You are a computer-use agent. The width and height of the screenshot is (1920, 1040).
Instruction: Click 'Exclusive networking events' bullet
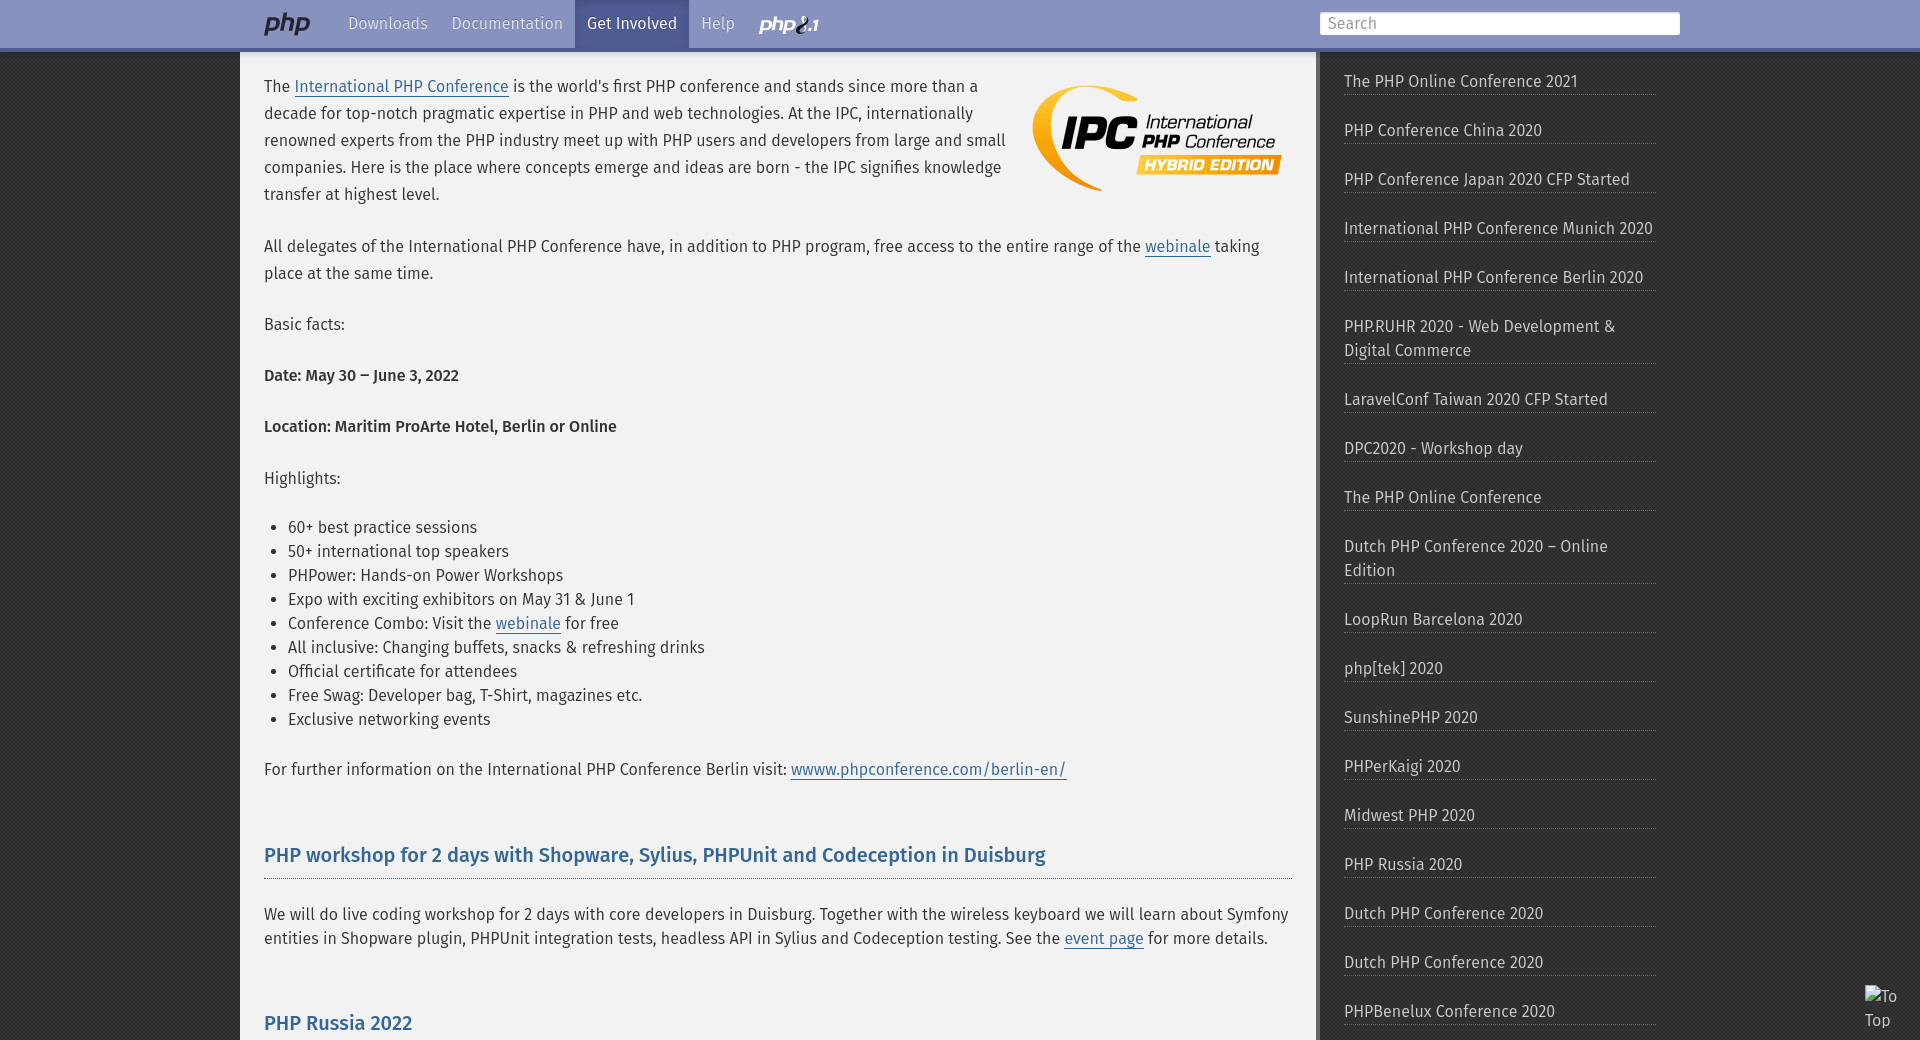[389, 720]
